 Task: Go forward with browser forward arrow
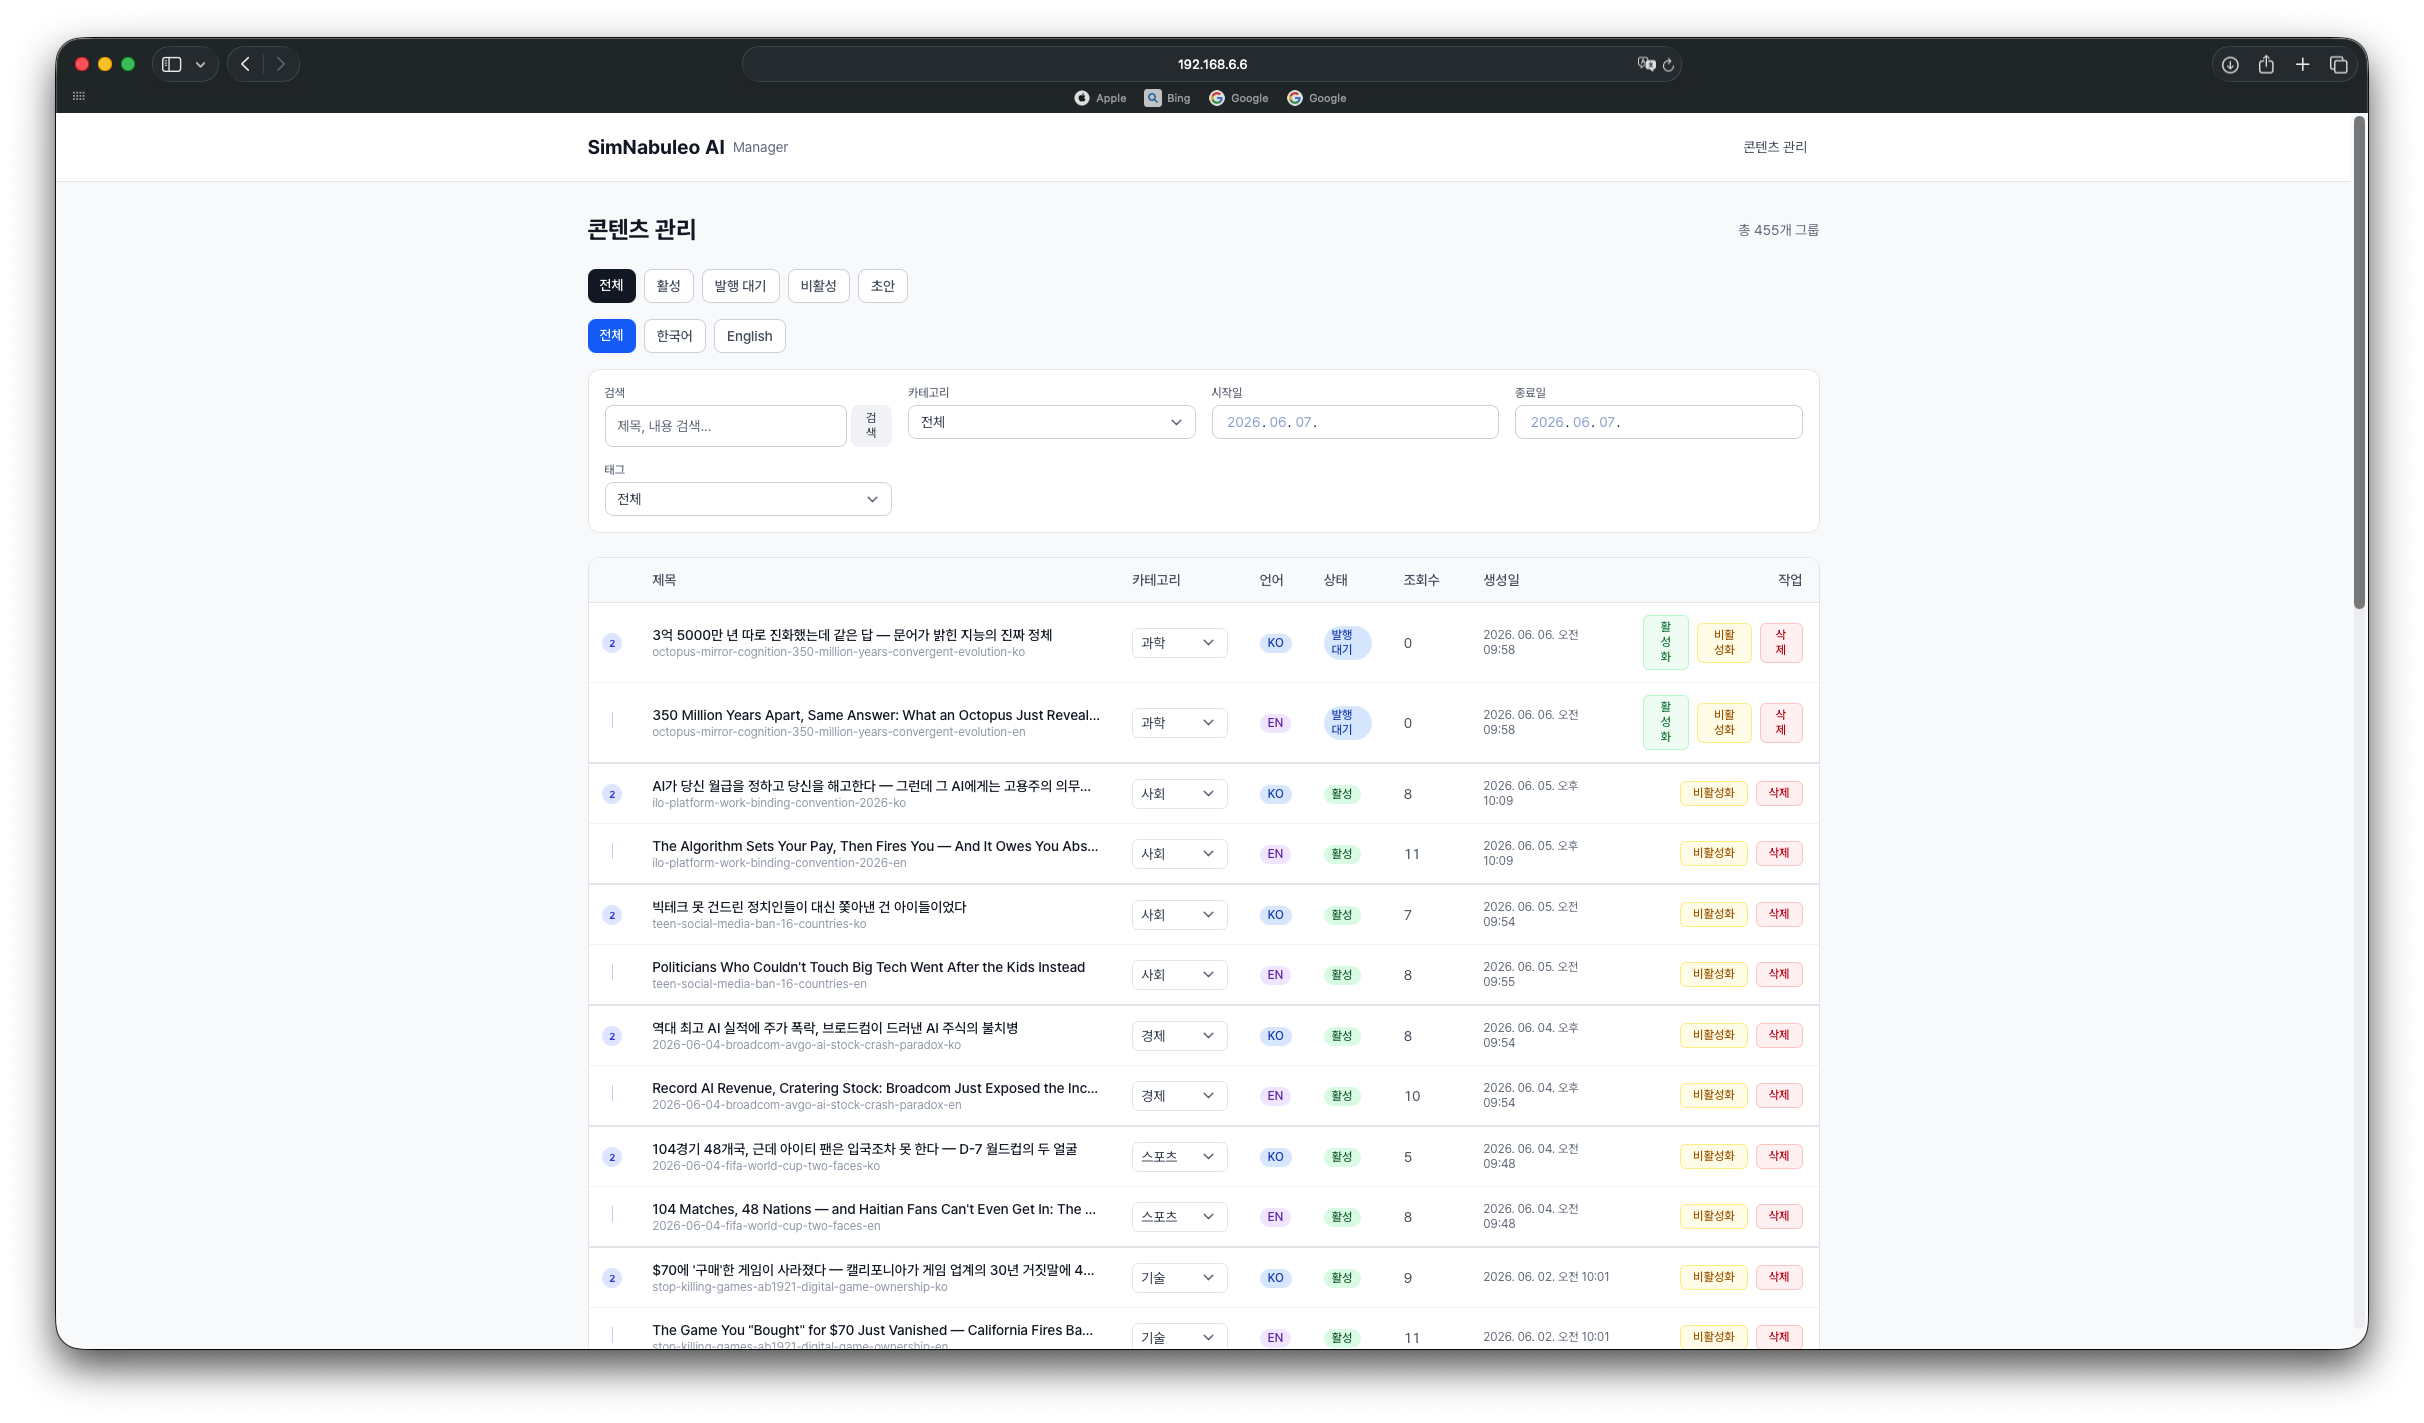tap(281, 64)
